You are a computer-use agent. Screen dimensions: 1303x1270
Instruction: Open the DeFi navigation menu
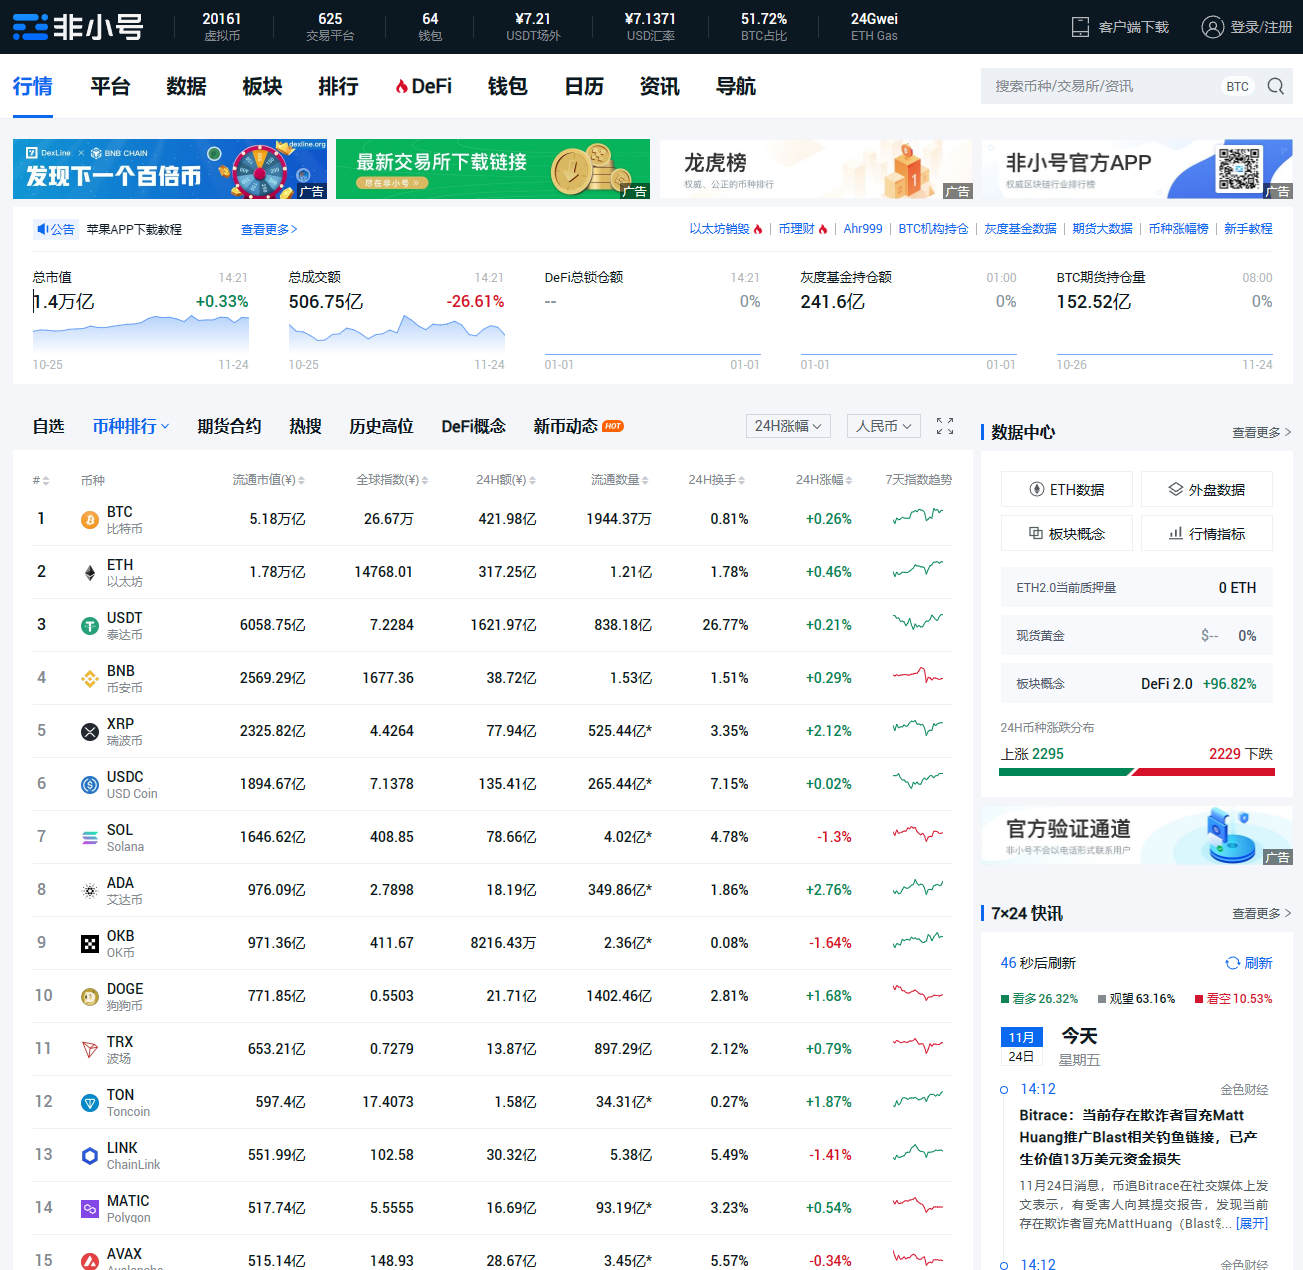[423, 87]
